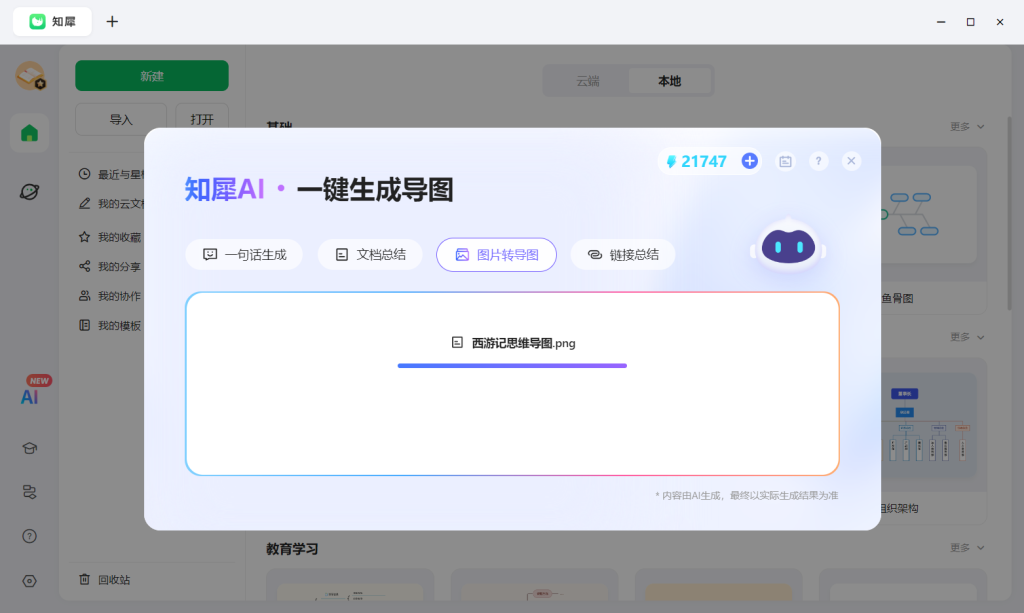The width and height of the screenshot is (1024, 613).
Task: Open 我的协作 in the sidebar
Action: pyautogui.click(x=110, y=296)
